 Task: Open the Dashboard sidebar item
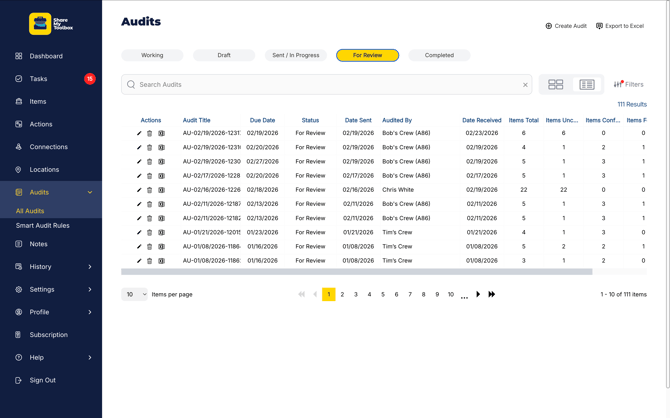click(46, 56)
